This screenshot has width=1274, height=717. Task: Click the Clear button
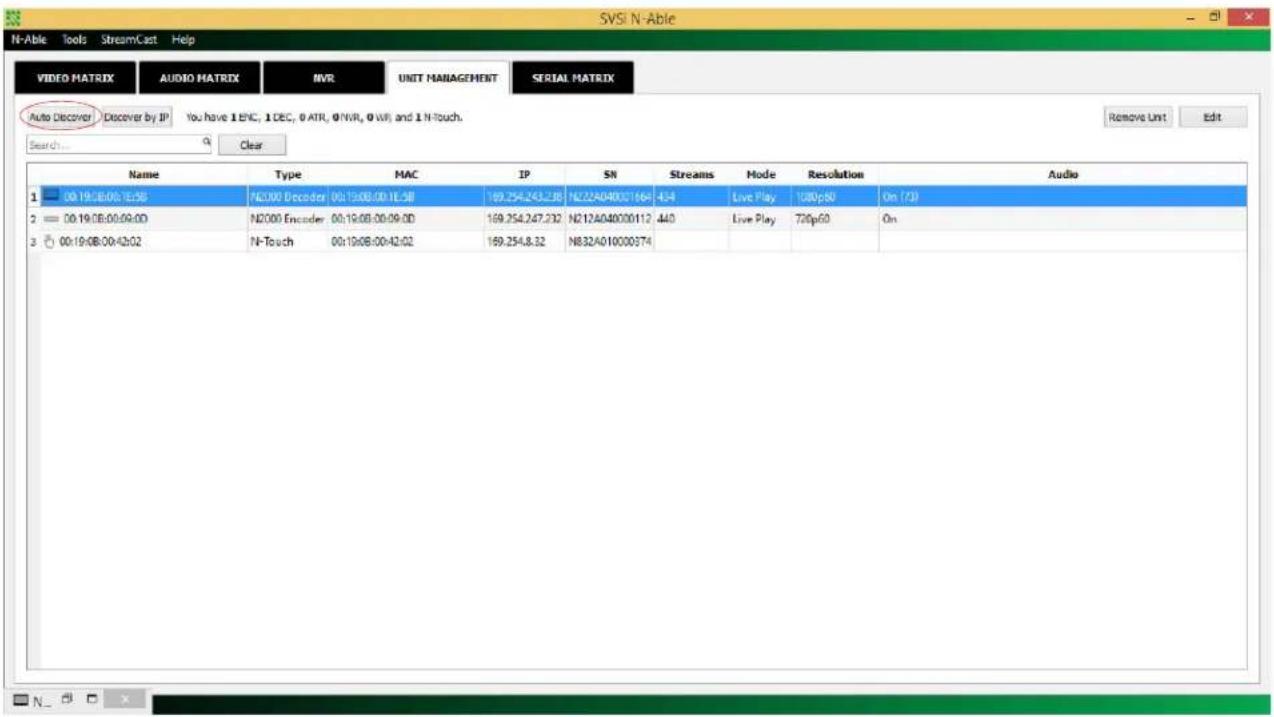(x=253, y=145)
